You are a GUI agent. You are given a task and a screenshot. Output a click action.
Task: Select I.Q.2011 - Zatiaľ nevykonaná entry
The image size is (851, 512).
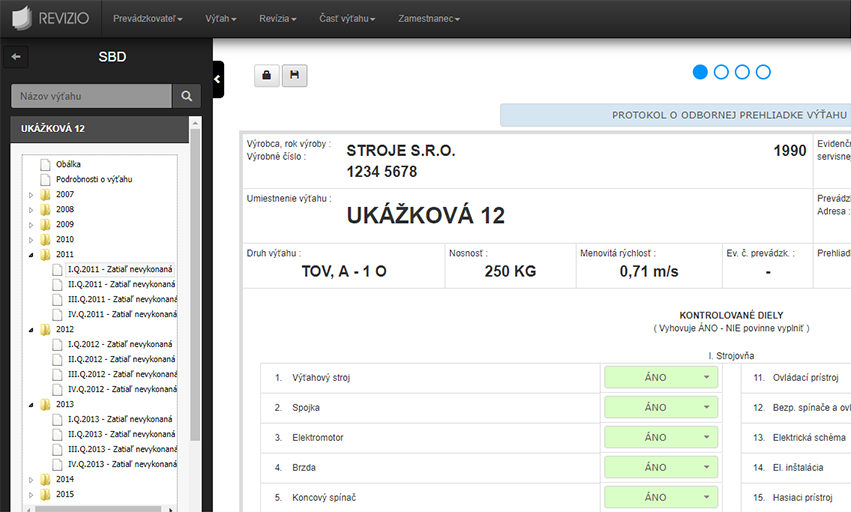pos(119,270)
